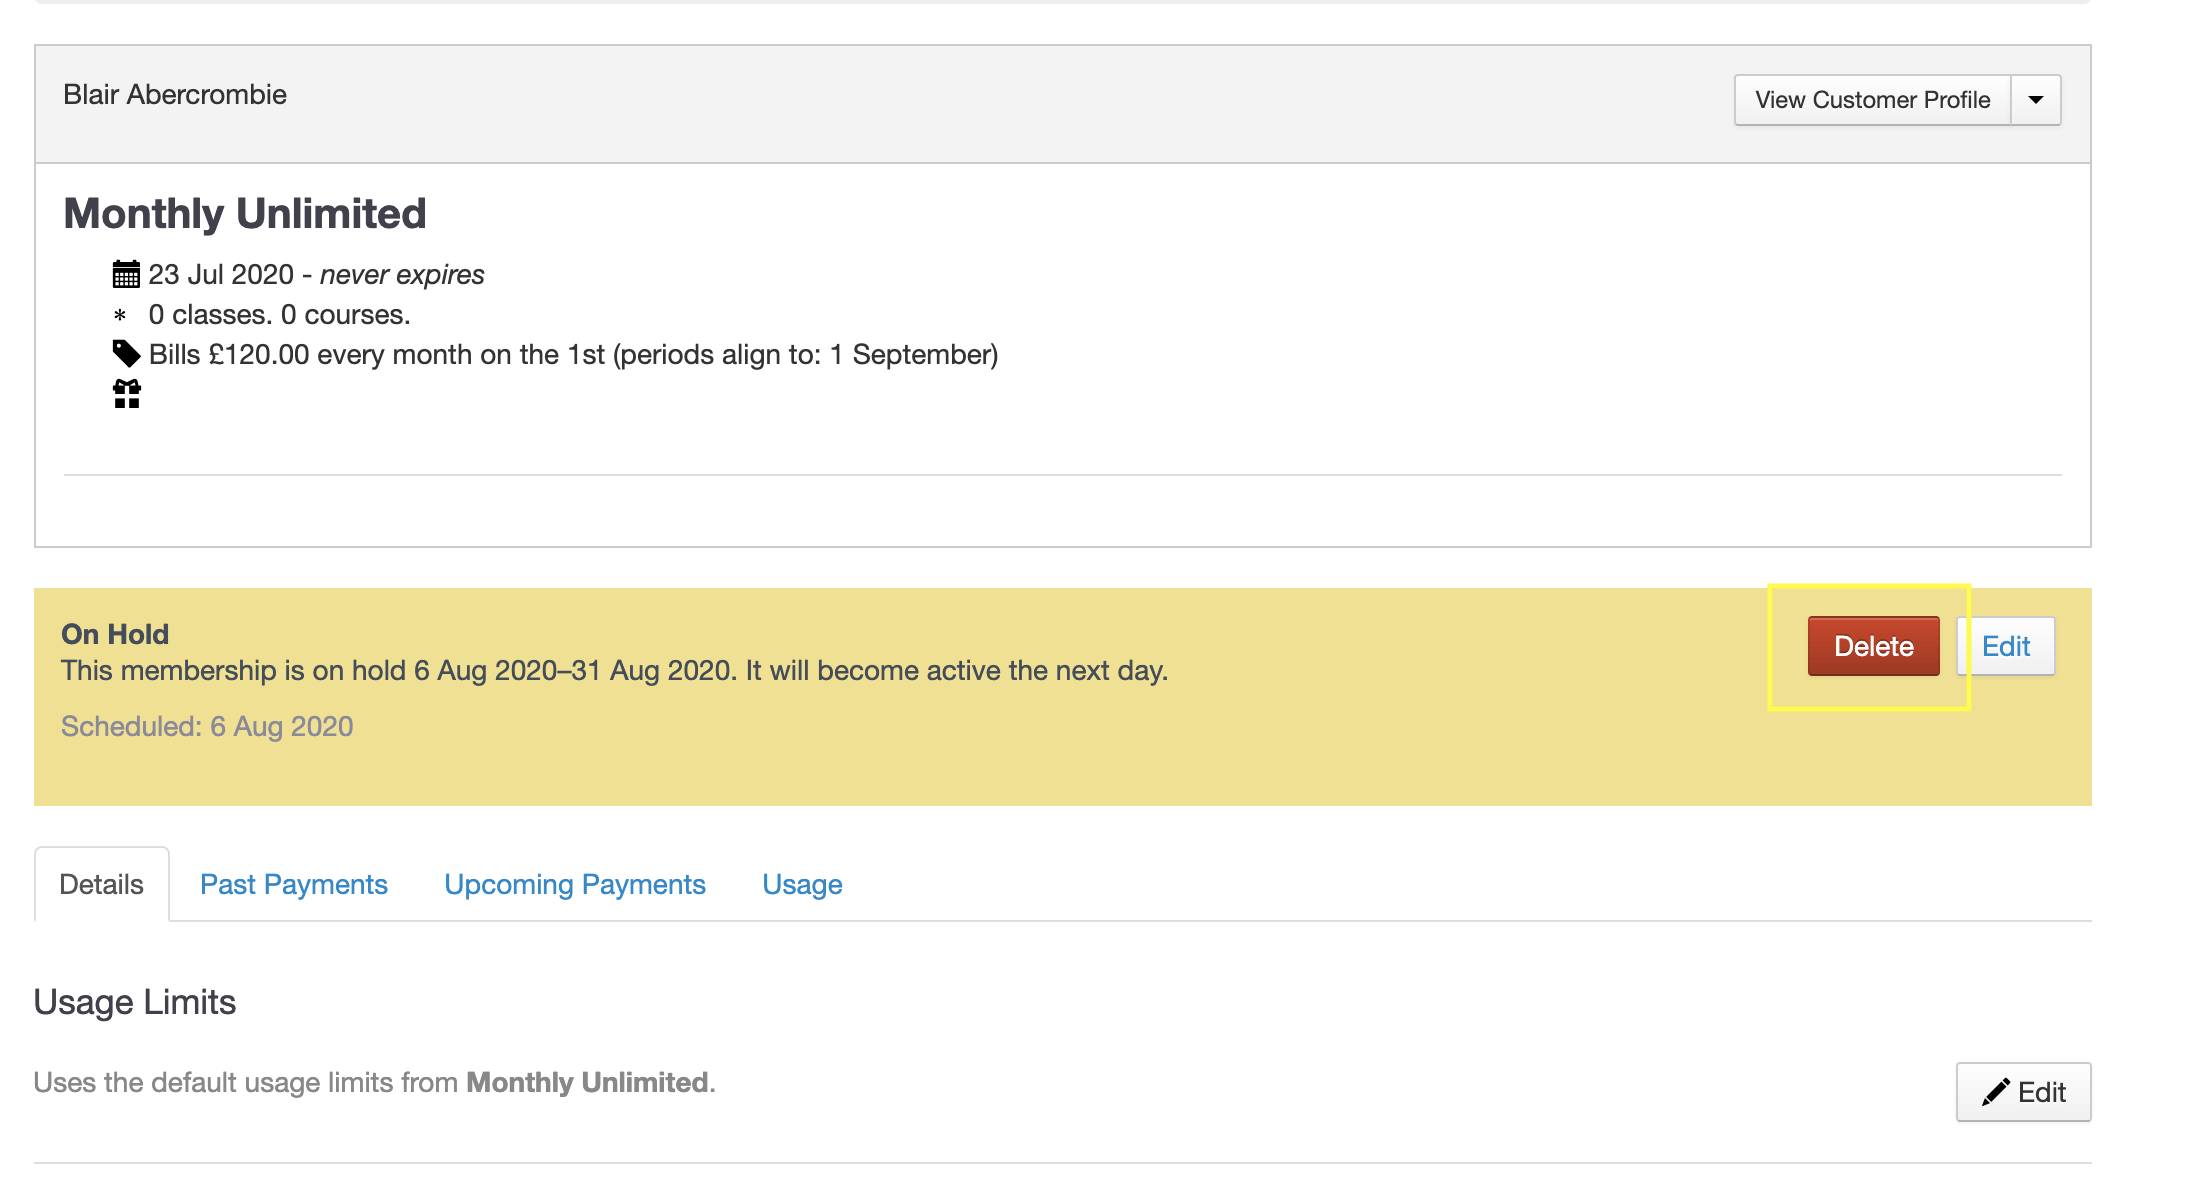
Task: Delete the scheduled membership hold
Action: click(1872, 646)
